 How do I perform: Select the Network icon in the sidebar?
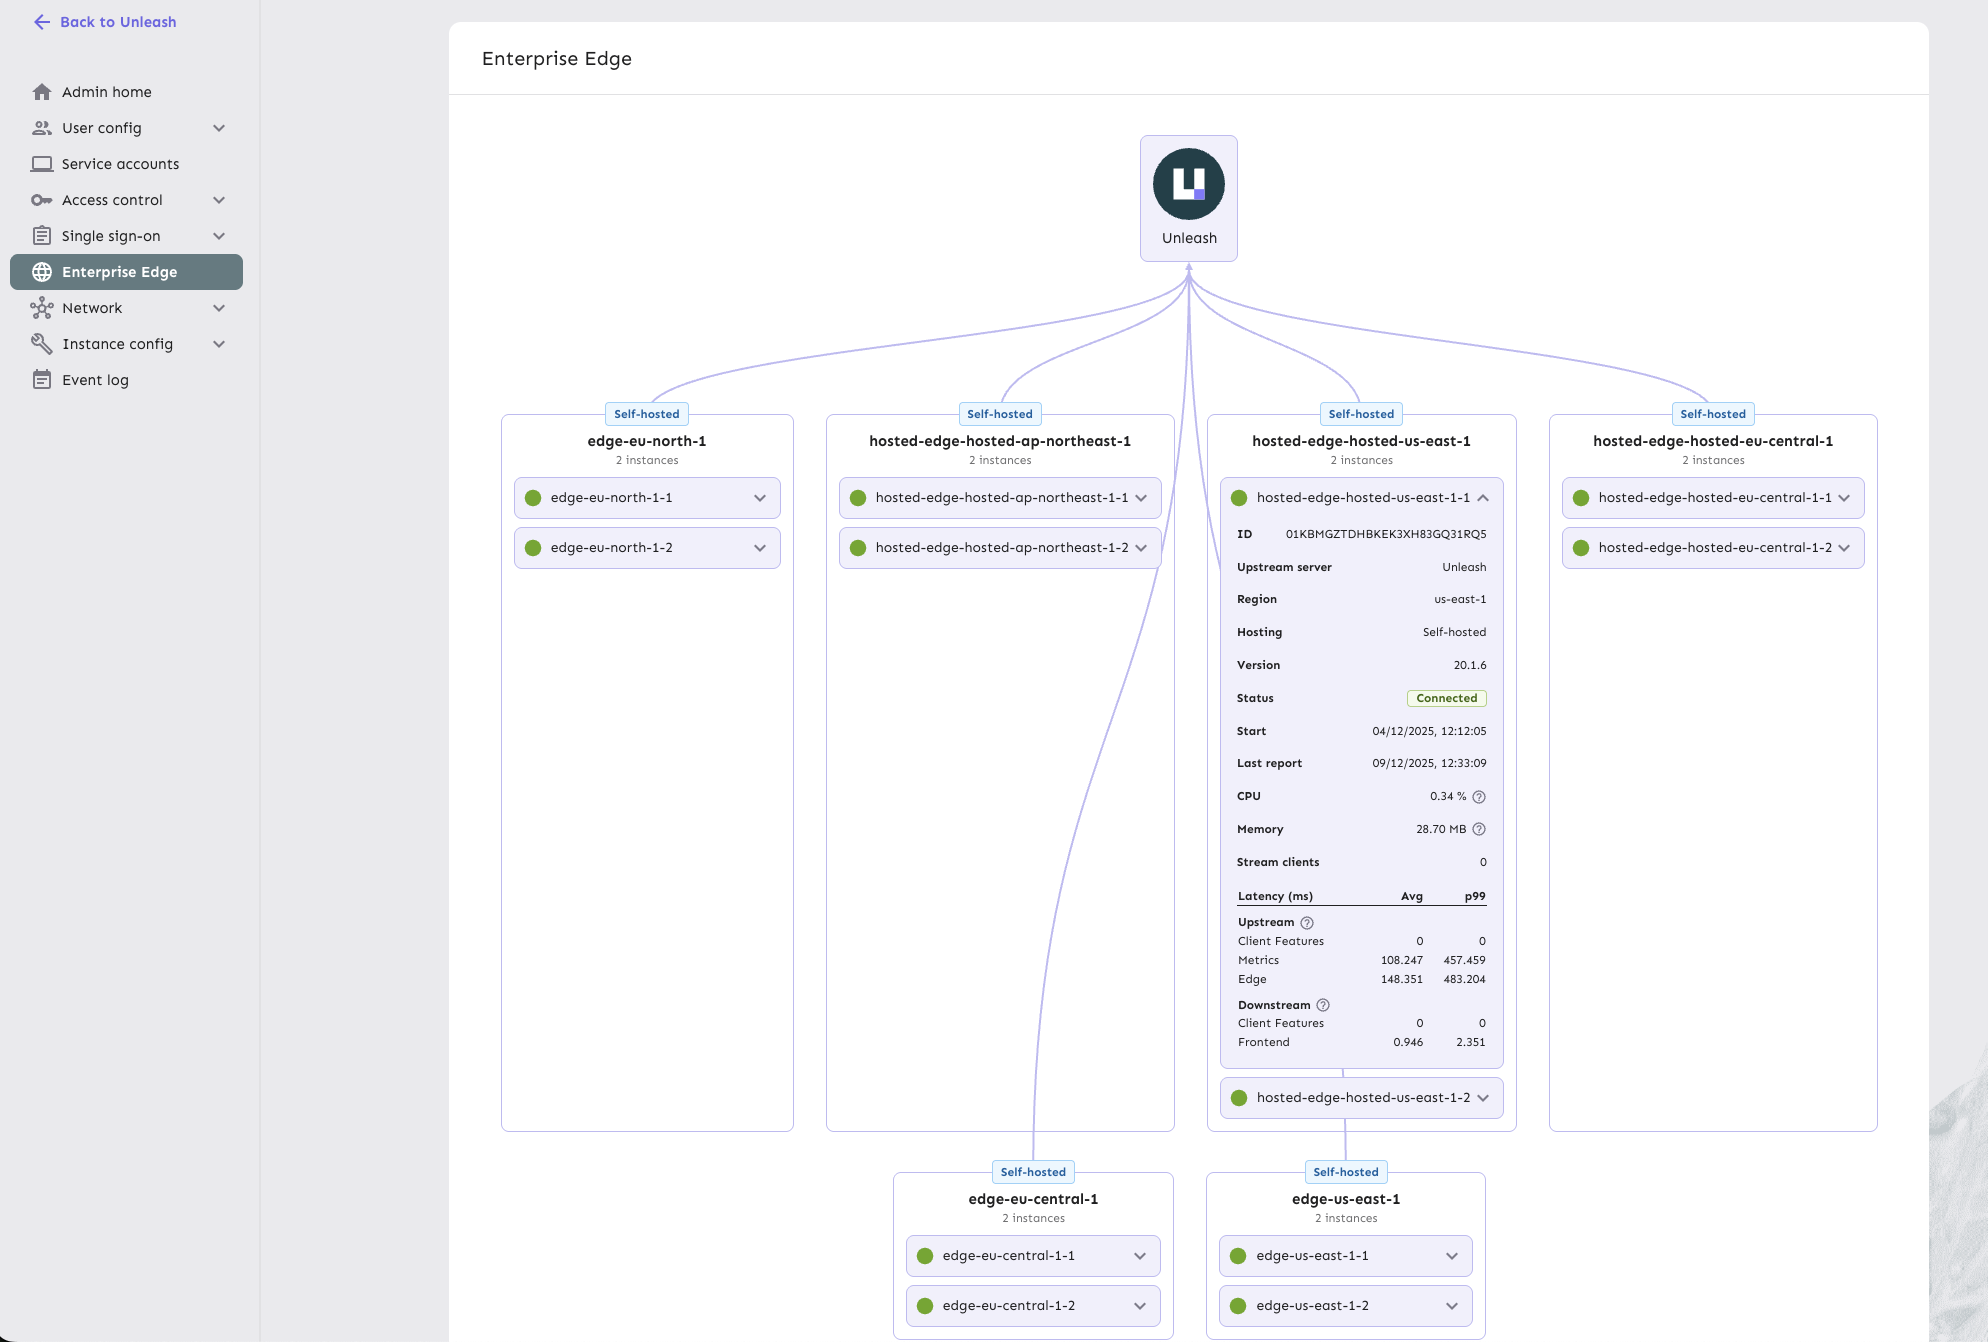(x=42, y=307)
